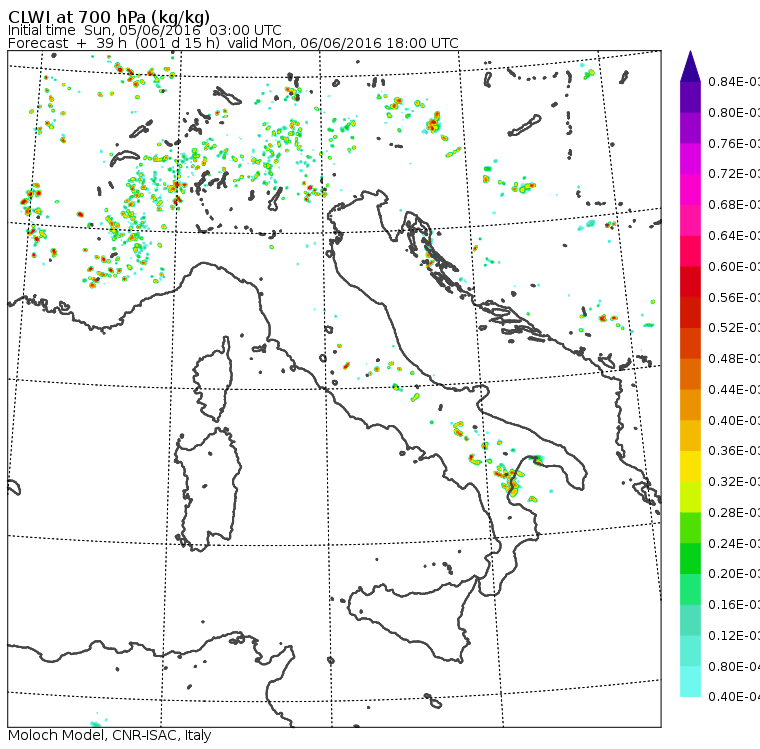The height and width of the screenshot is (749, 760).
Task: Select the color band between 0.60E-03 and 0.64E-03
Action: (690, 251)
